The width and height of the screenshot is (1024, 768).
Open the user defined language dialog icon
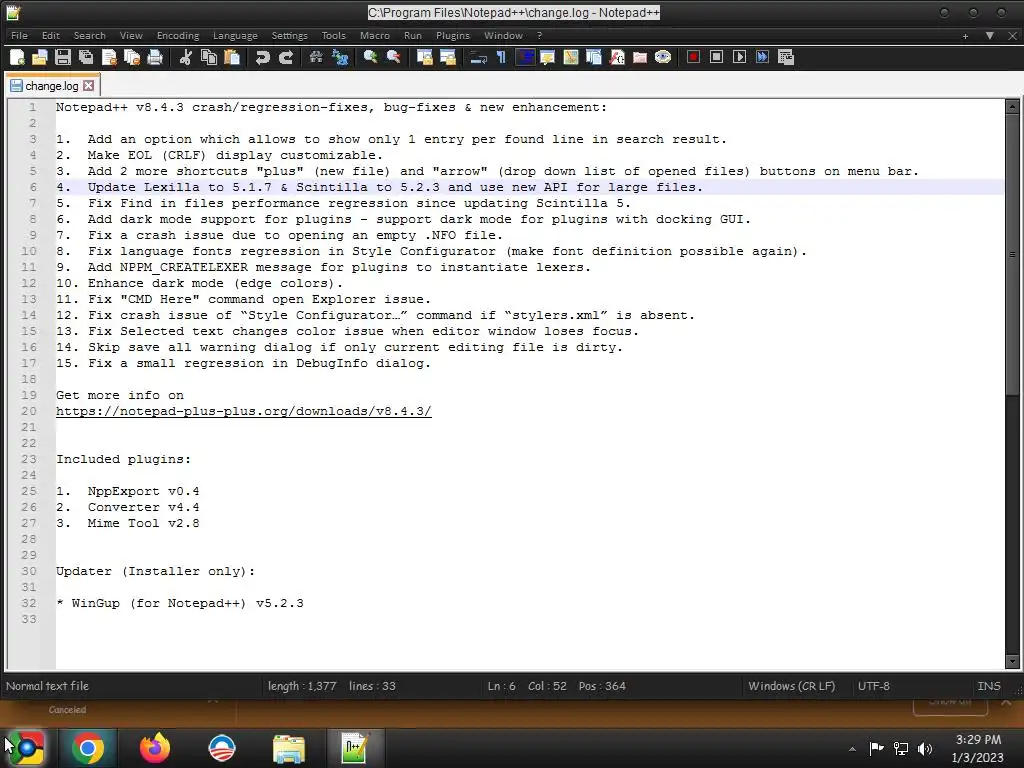click(x=547, y=57)
